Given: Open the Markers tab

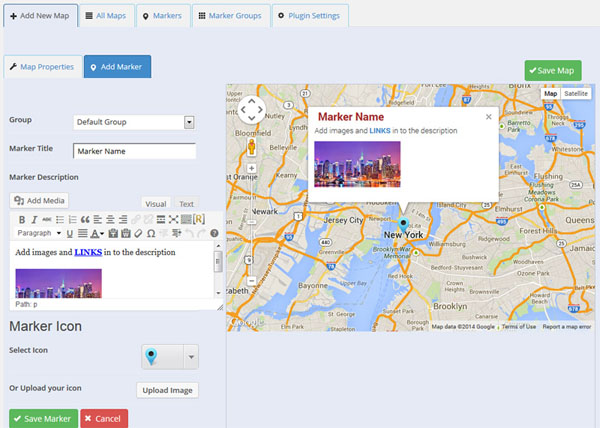Looking at the screenshot, I should (x=163, y=16).
